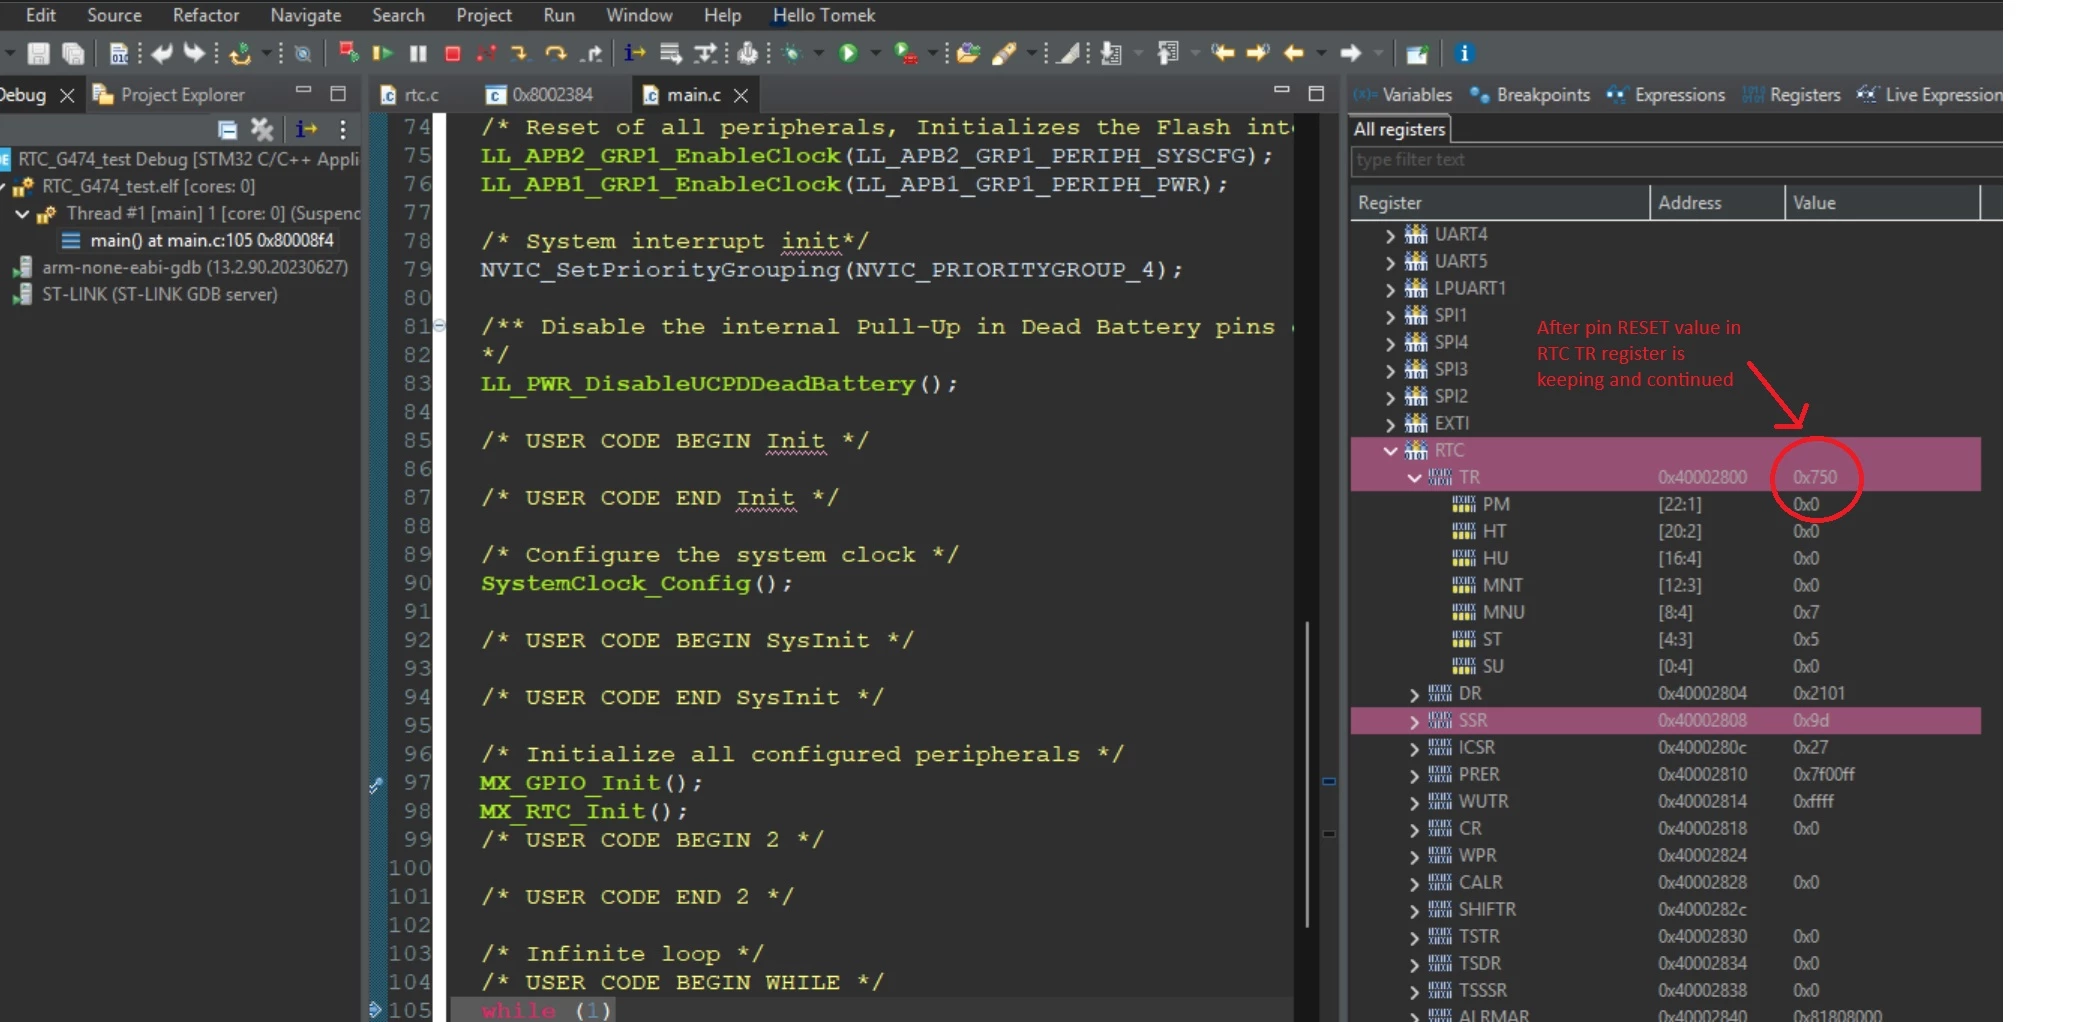This screenshot has width=2074, height=1022.
Task: Open the Registers view tab
Action: 1792,94
